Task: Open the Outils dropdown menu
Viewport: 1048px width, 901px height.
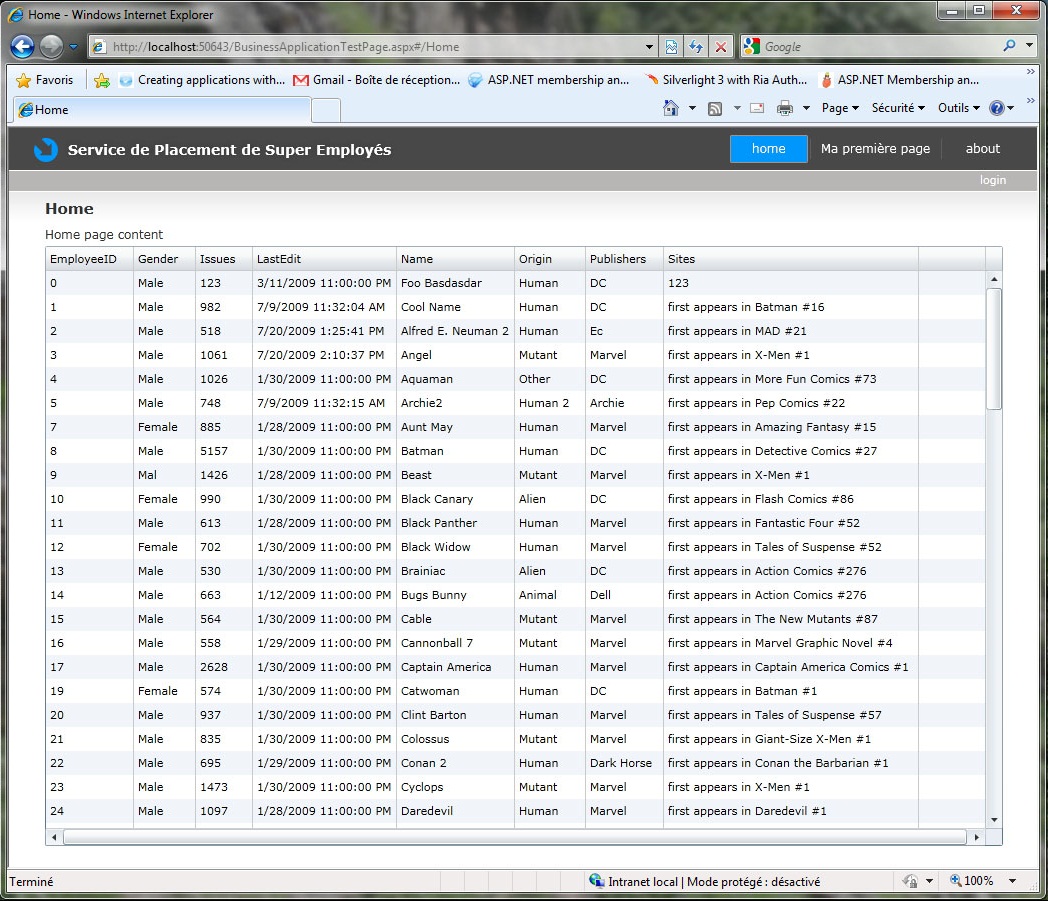Action: point(958,108)
